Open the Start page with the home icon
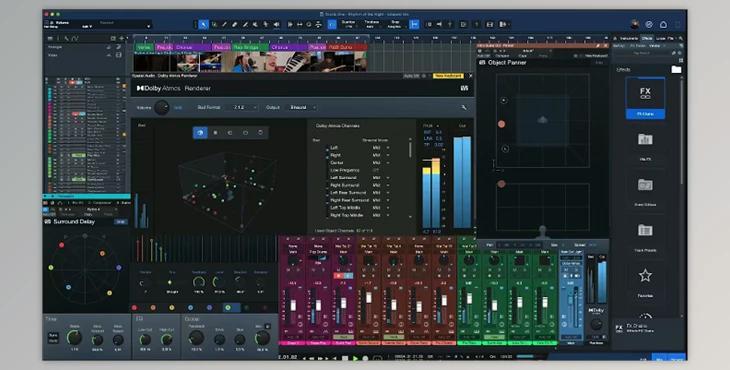The width and height of the screenshot is (730, 370). [x=664, y=24]
